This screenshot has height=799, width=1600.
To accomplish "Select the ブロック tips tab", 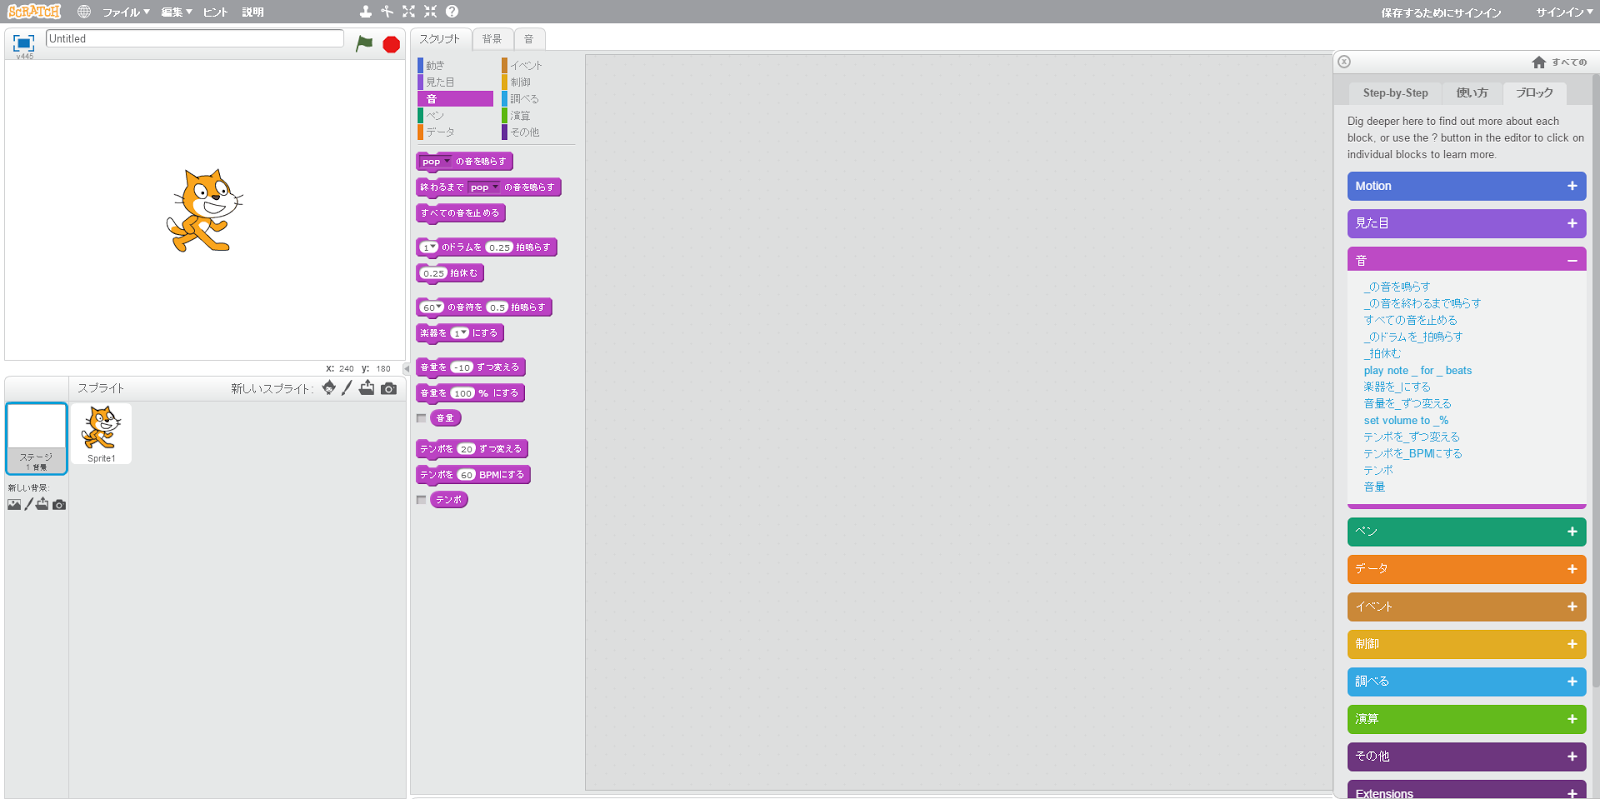I will click(1534, 93).
